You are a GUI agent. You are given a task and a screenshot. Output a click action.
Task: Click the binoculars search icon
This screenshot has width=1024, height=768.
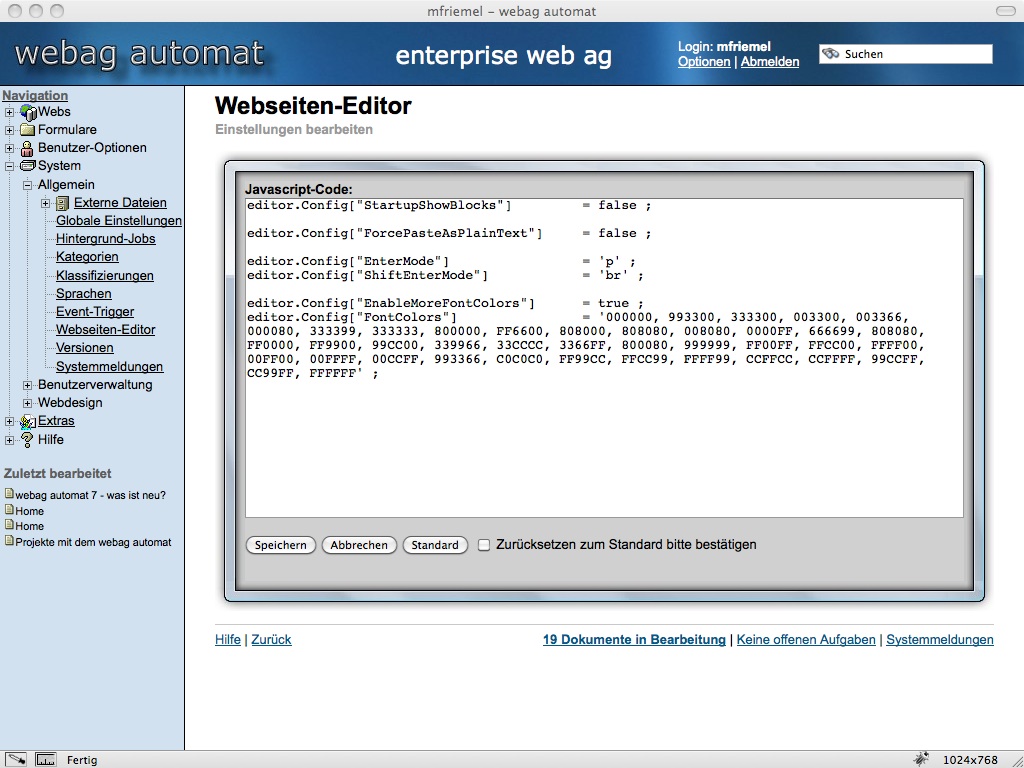831,54
